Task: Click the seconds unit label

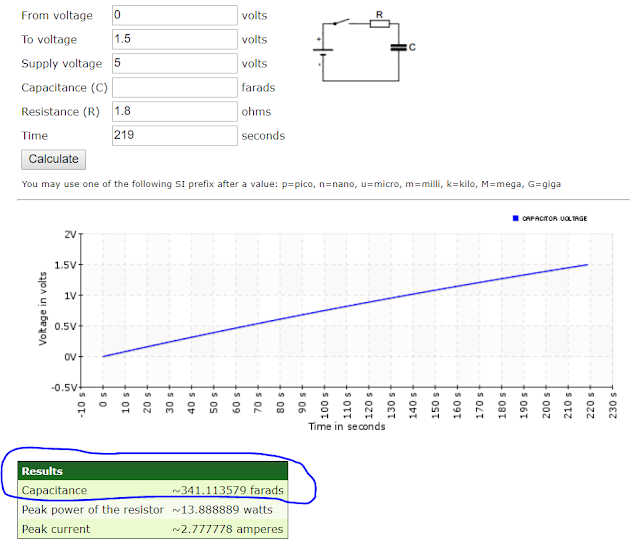Action: (263, 136)
